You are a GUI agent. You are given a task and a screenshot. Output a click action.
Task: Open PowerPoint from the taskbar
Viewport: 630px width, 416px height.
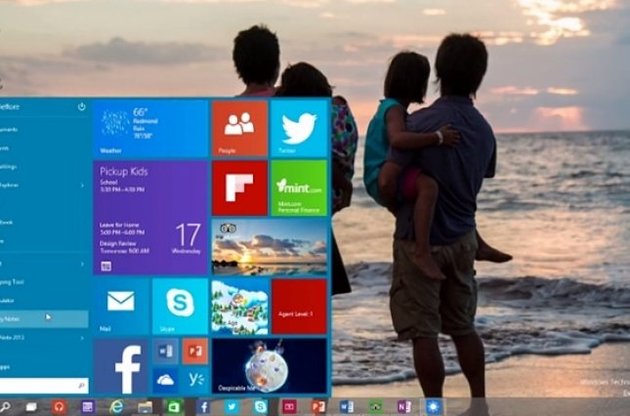(318, 407)
